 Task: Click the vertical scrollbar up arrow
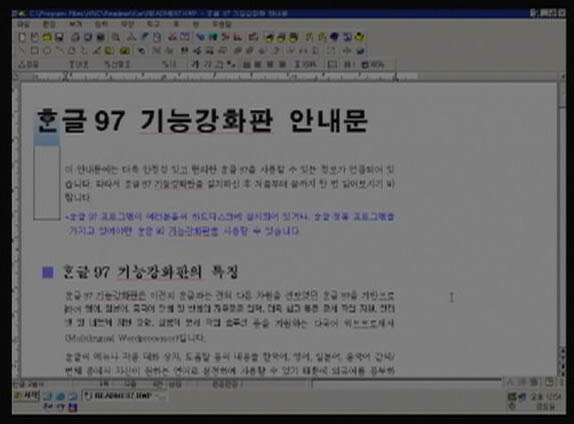tap(562, 77)
